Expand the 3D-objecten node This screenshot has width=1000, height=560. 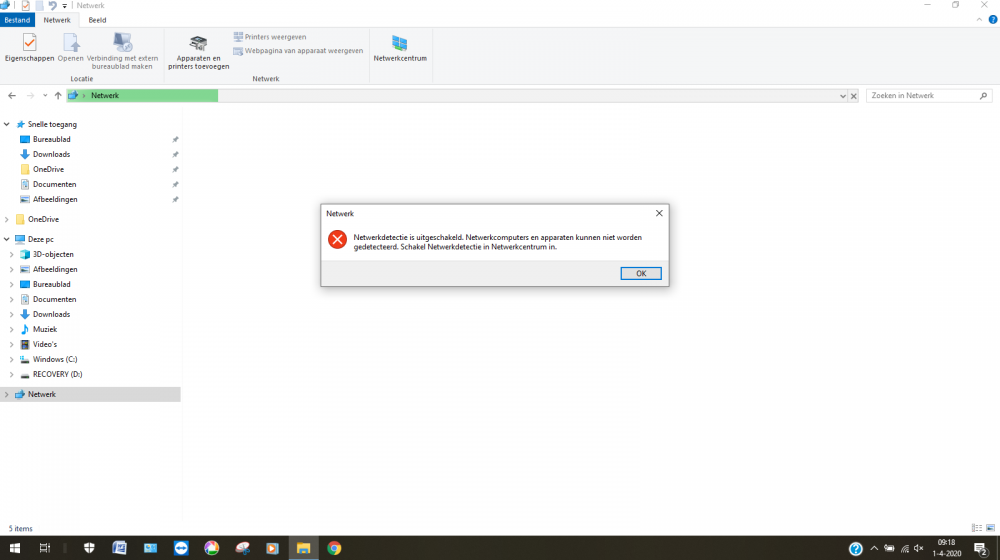tap(11, 254)
